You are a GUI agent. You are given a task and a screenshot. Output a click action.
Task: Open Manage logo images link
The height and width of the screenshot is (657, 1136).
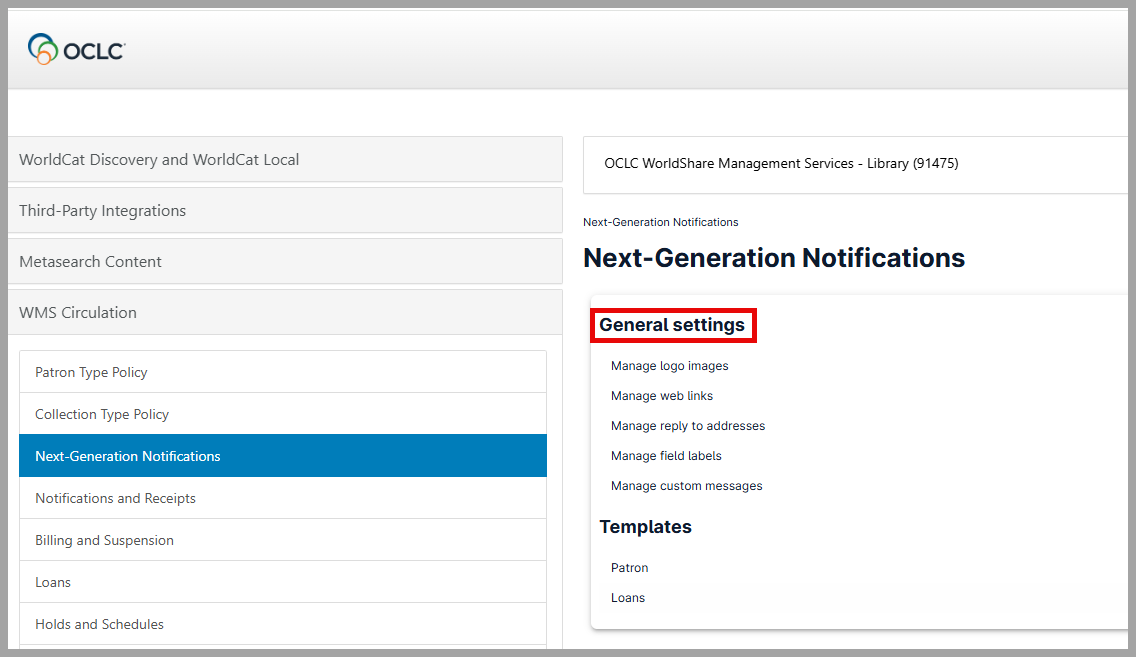[x=669, y=366]
